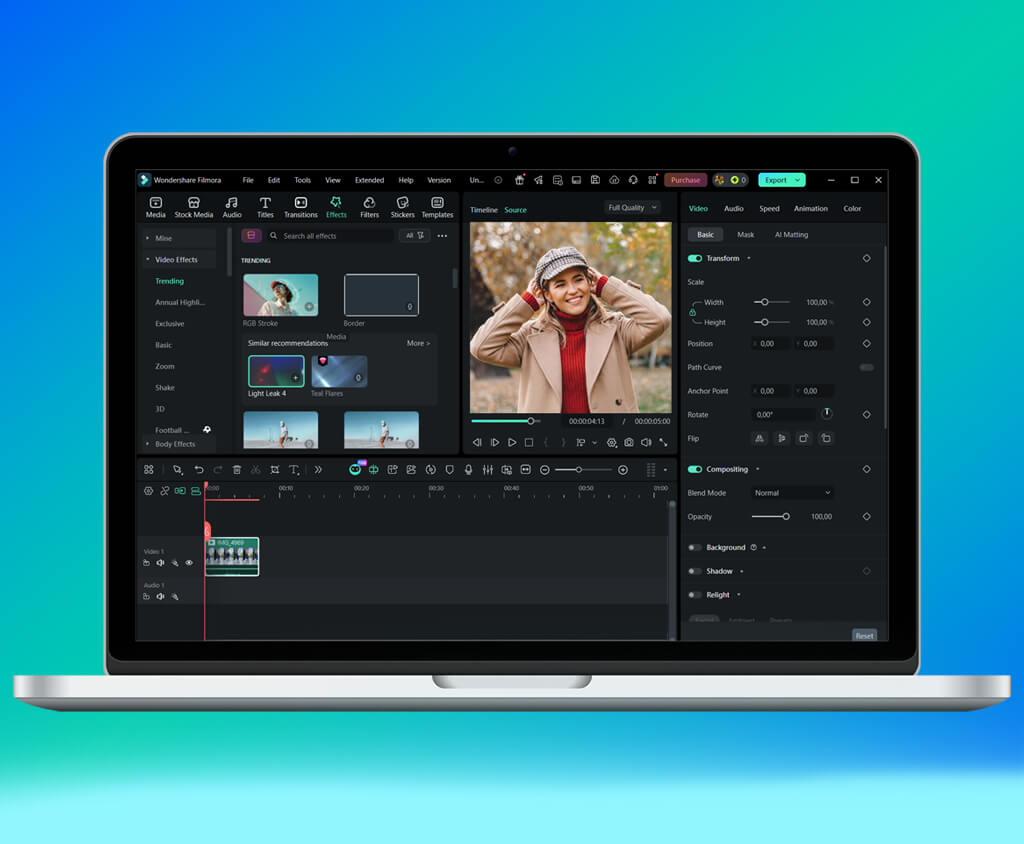The height and width of the screenshot is (844, 1024).
Task: Toggle scale aspect ratio lock
Action: point(692,312)
